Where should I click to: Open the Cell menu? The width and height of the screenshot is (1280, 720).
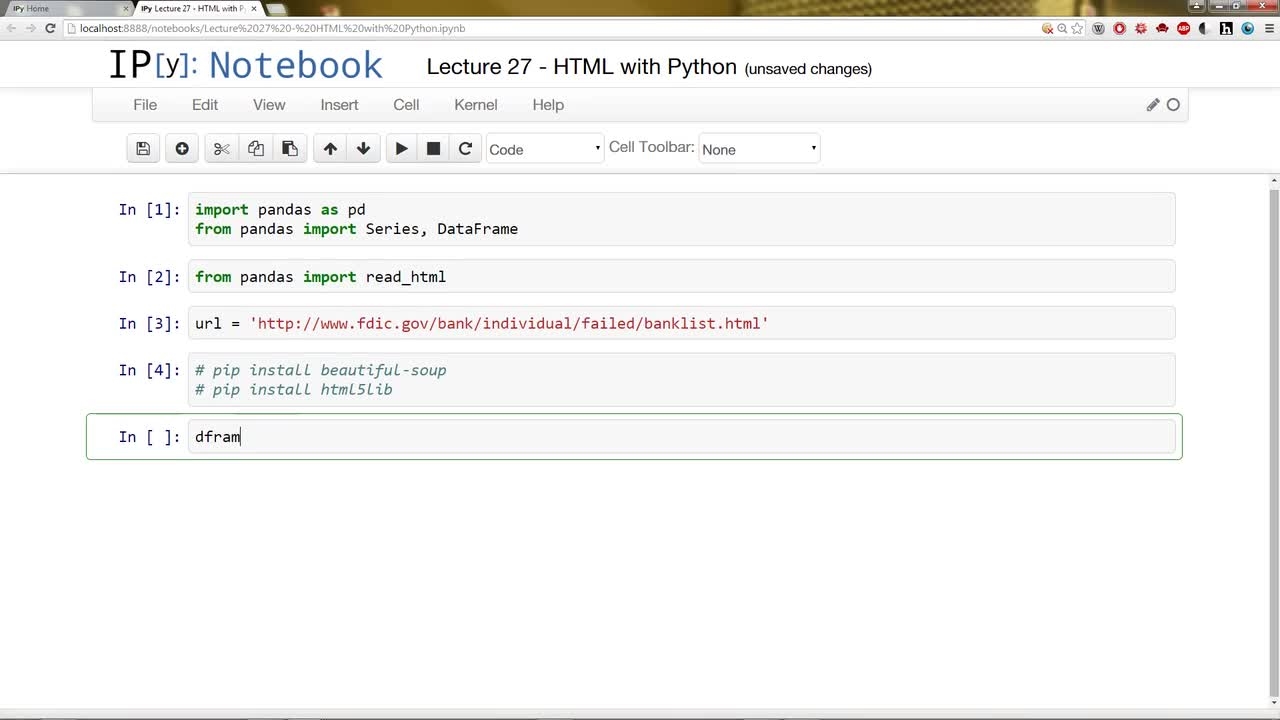click(406, 105)
